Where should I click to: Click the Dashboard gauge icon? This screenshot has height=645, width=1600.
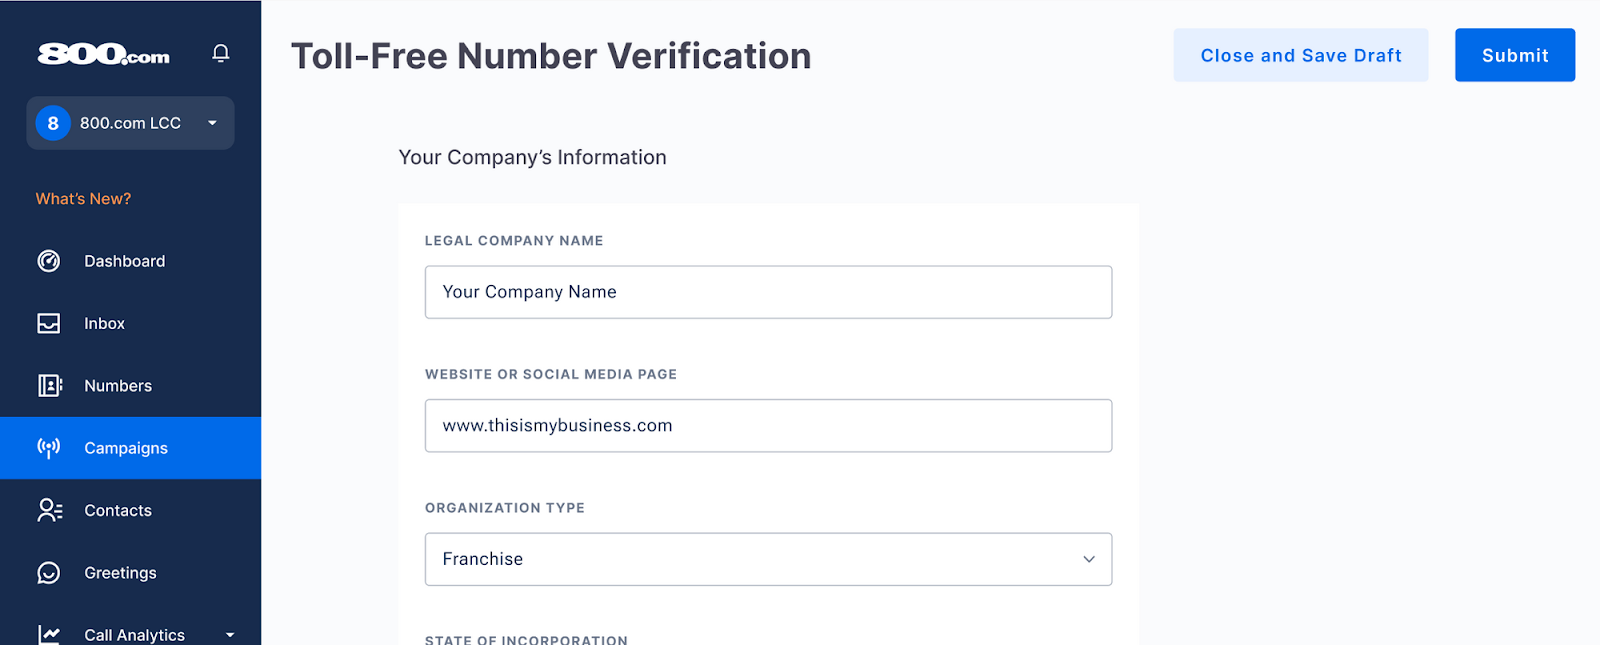coord(49,261)
